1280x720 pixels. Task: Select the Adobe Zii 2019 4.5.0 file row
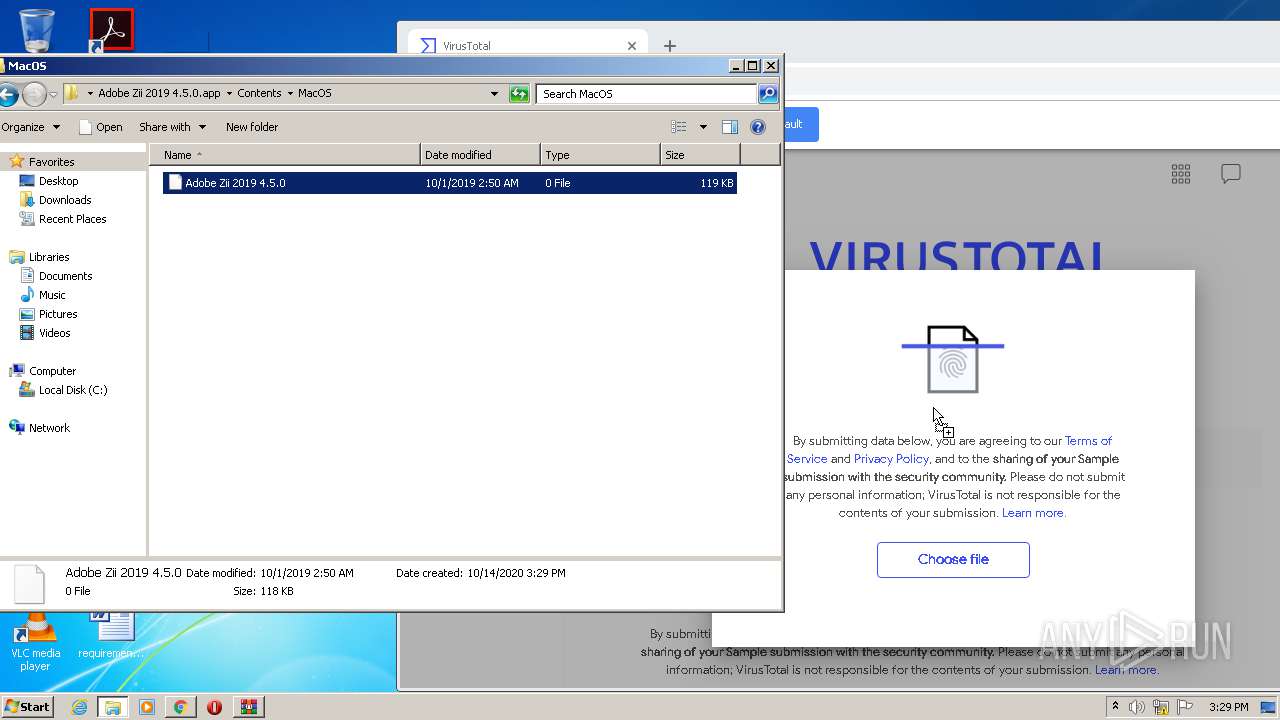click(450, 183)
